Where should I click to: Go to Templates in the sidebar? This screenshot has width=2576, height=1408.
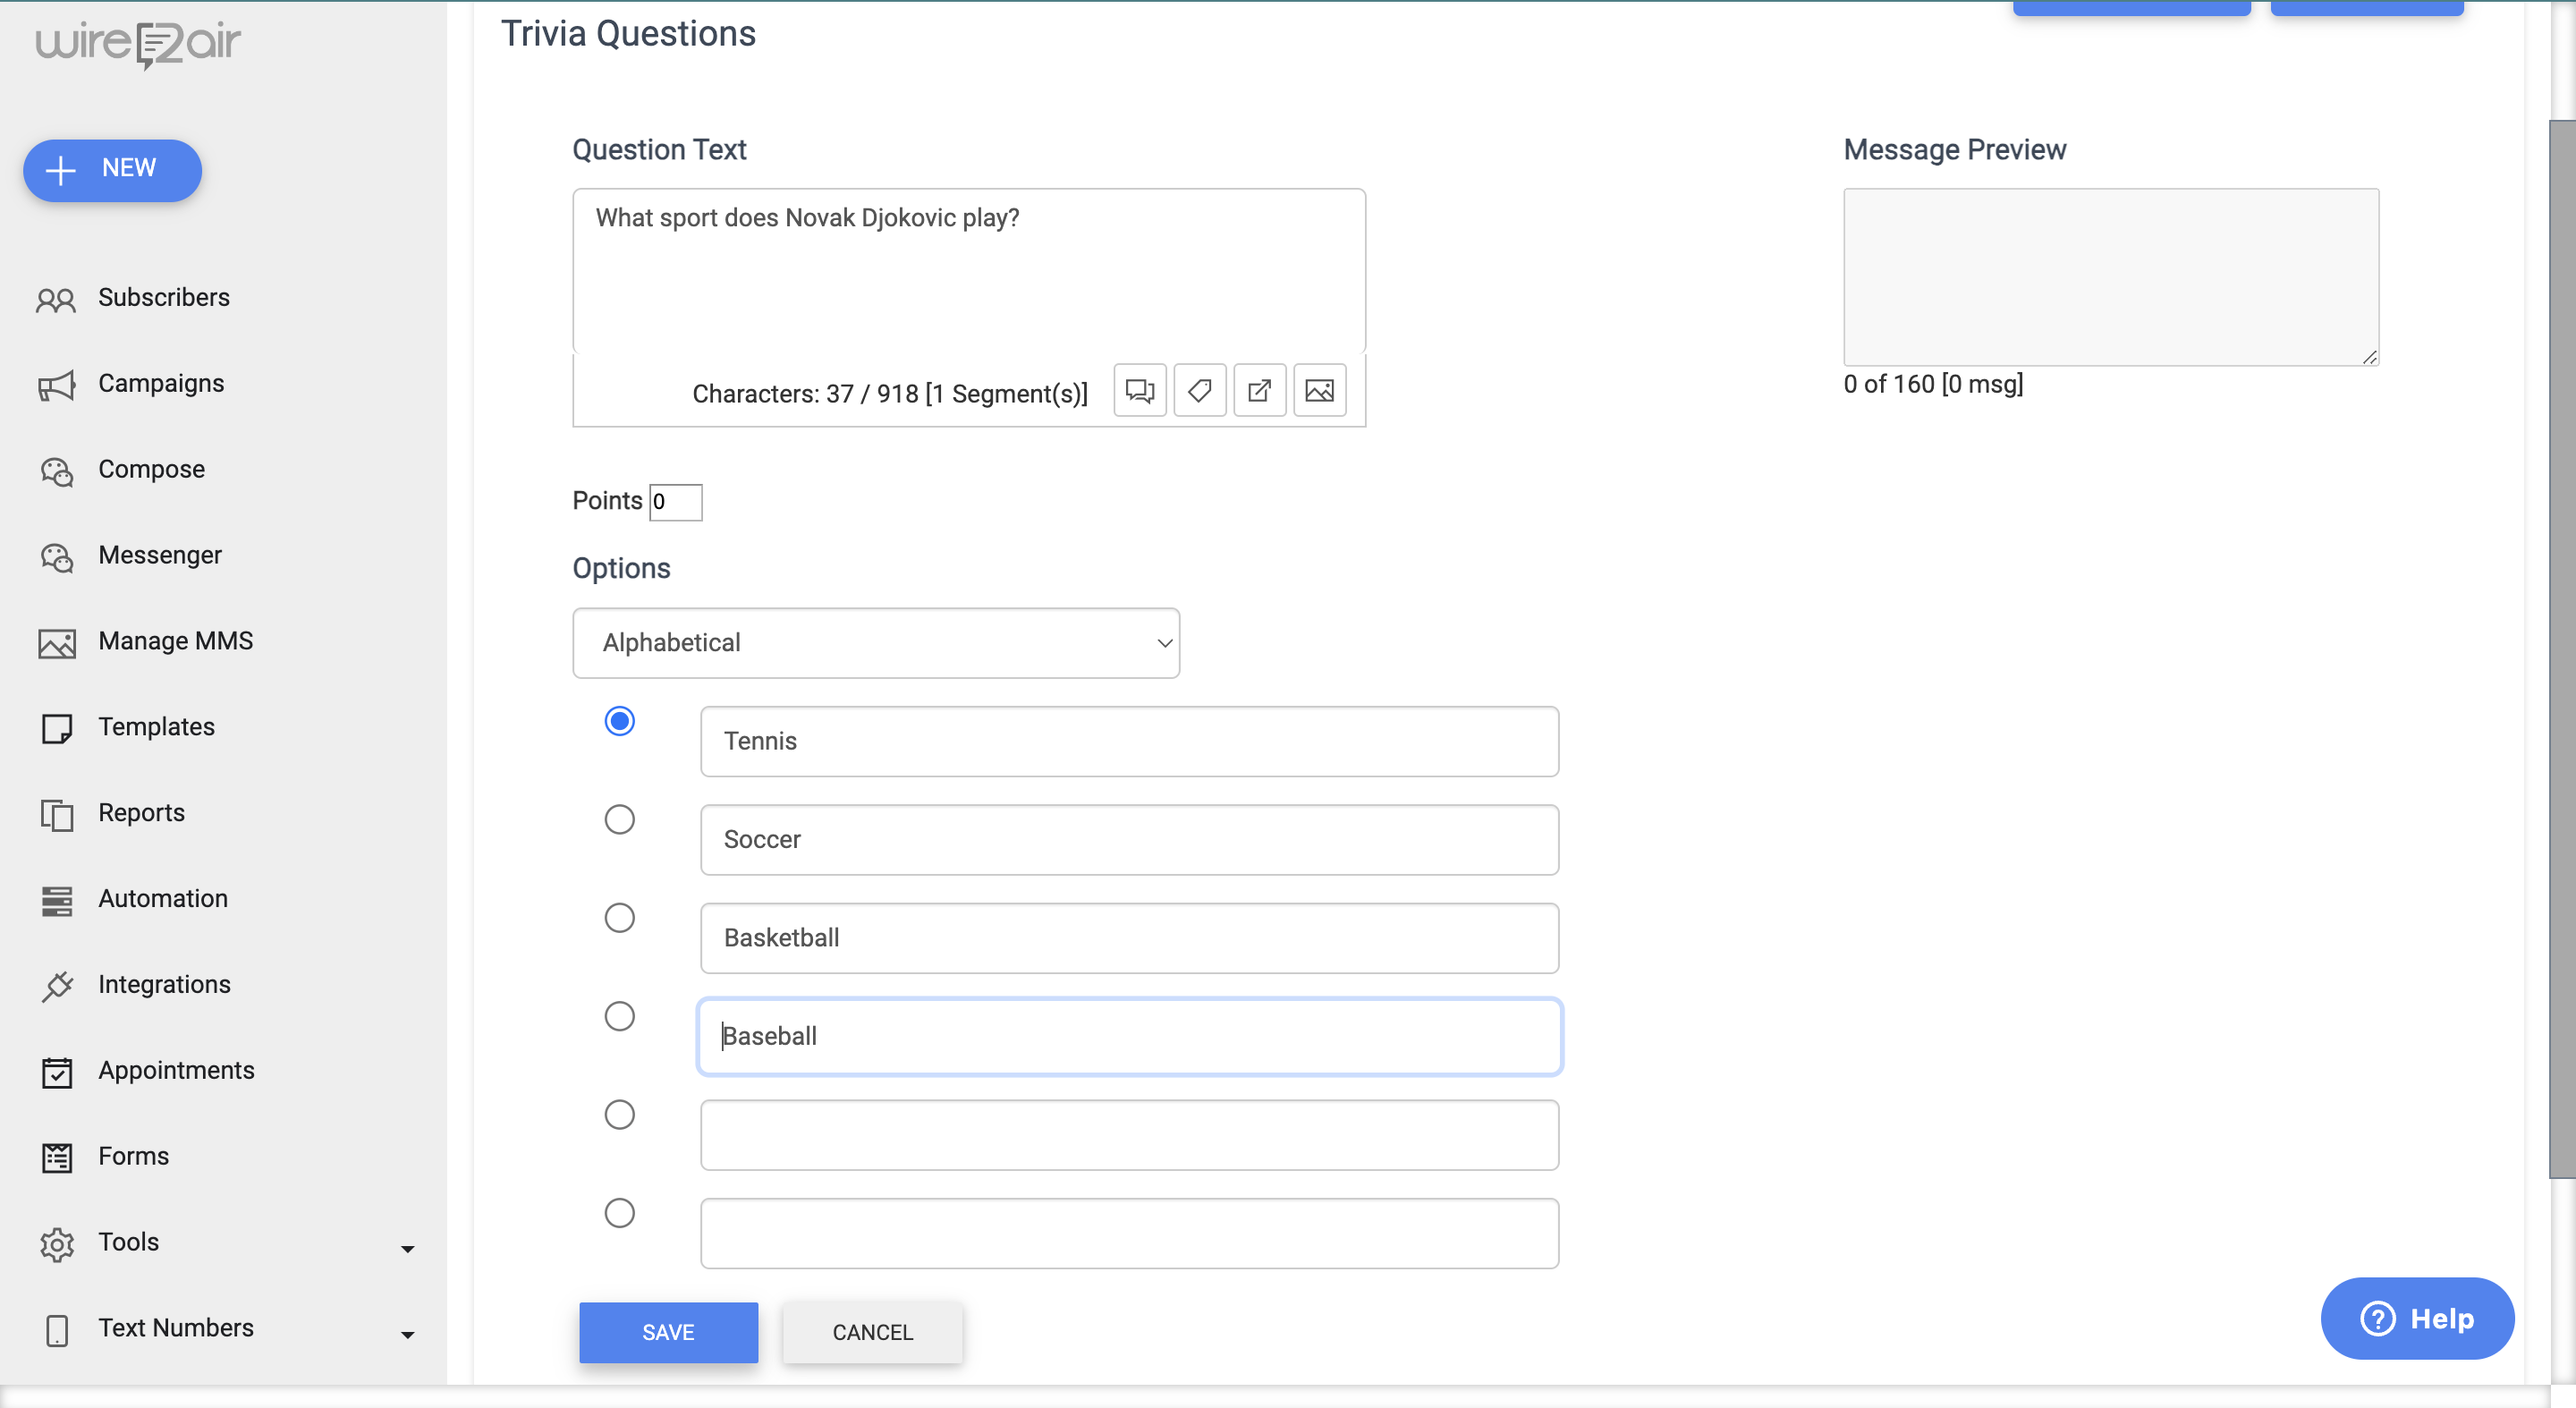[156, 727]
